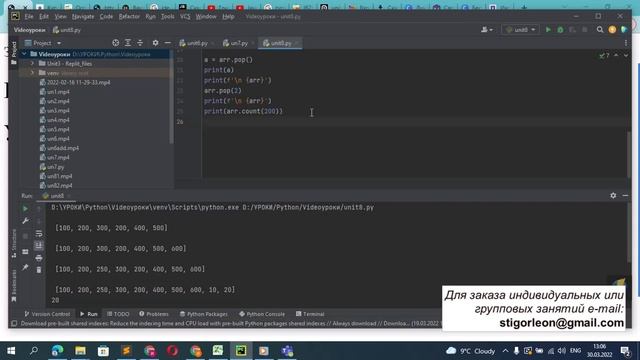Image resolution: width=640 pixels, height=360 pixels.
Task: Click the 9°C Cloudy weather widget
Action: pyautogui.click(x=471, y=351)
